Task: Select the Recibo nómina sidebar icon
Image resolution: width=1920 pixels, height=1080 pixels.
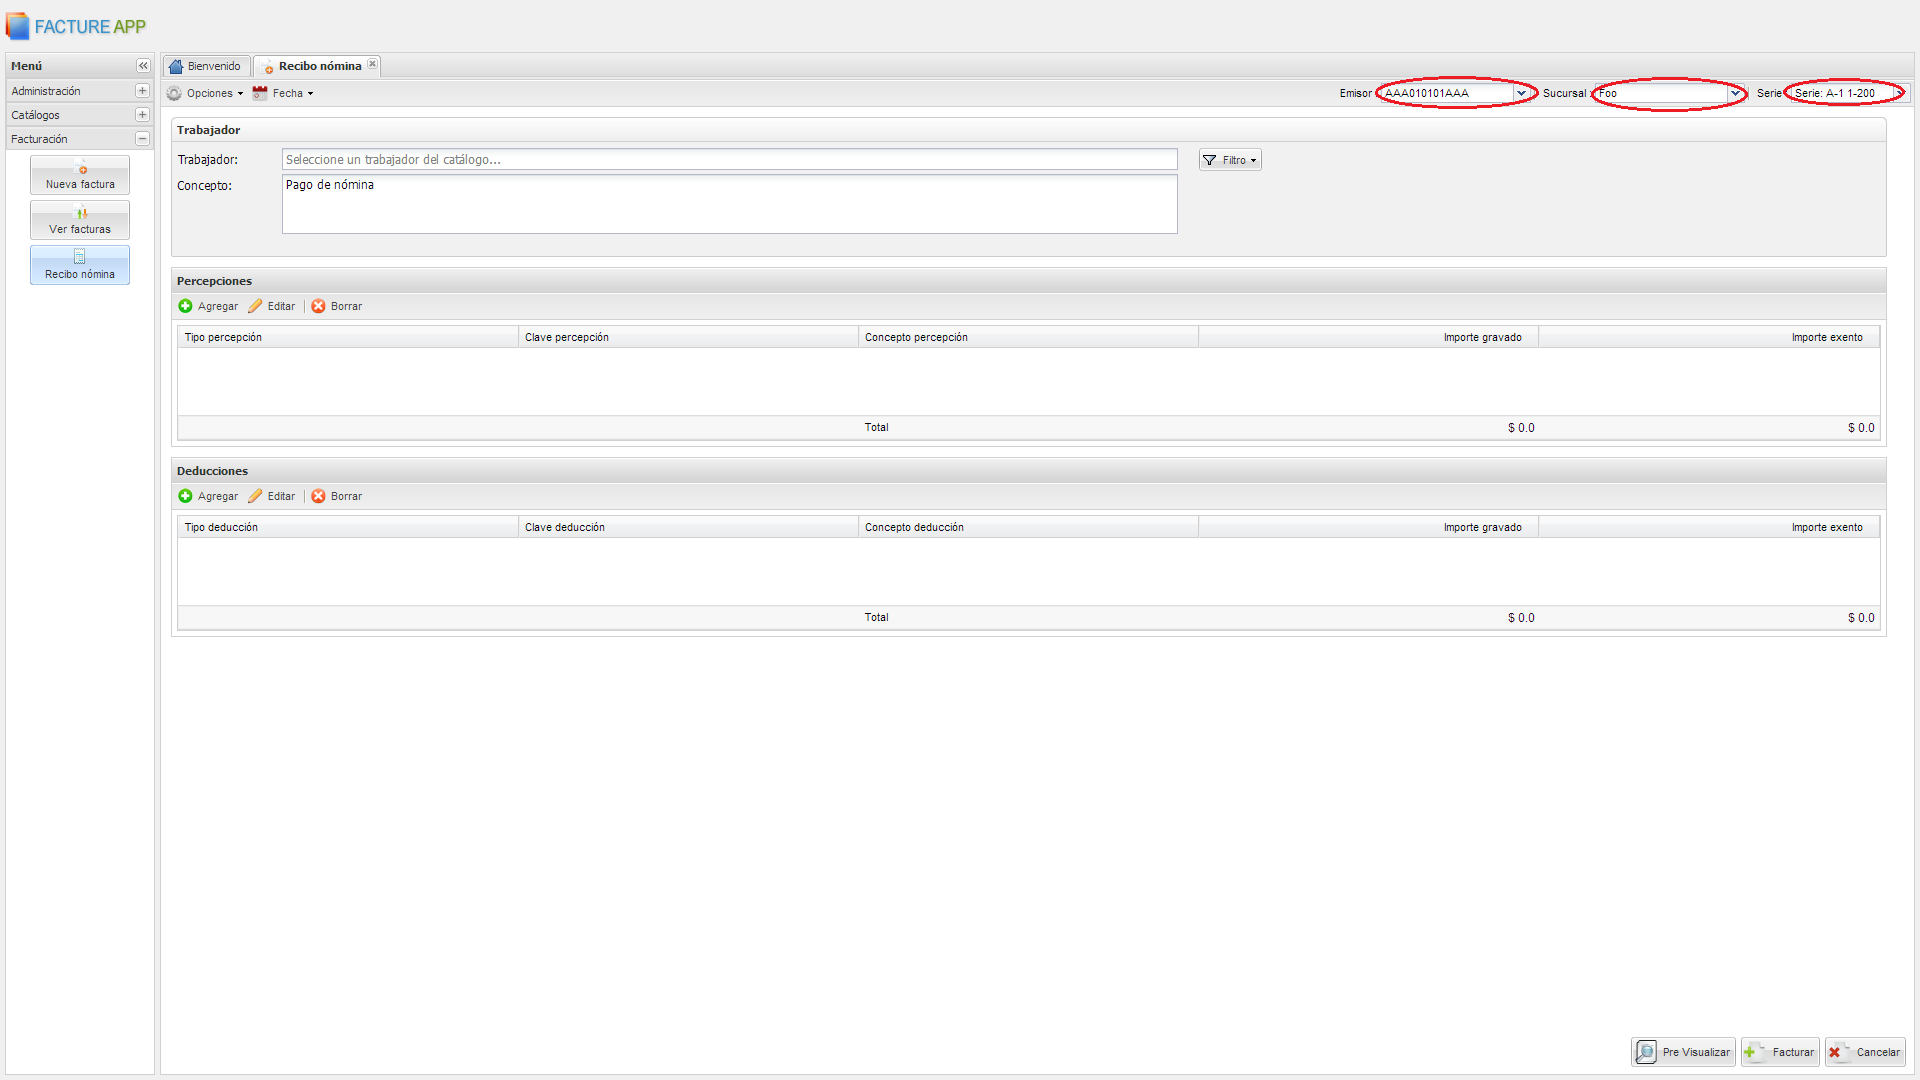Action: (x=80, y=265)
